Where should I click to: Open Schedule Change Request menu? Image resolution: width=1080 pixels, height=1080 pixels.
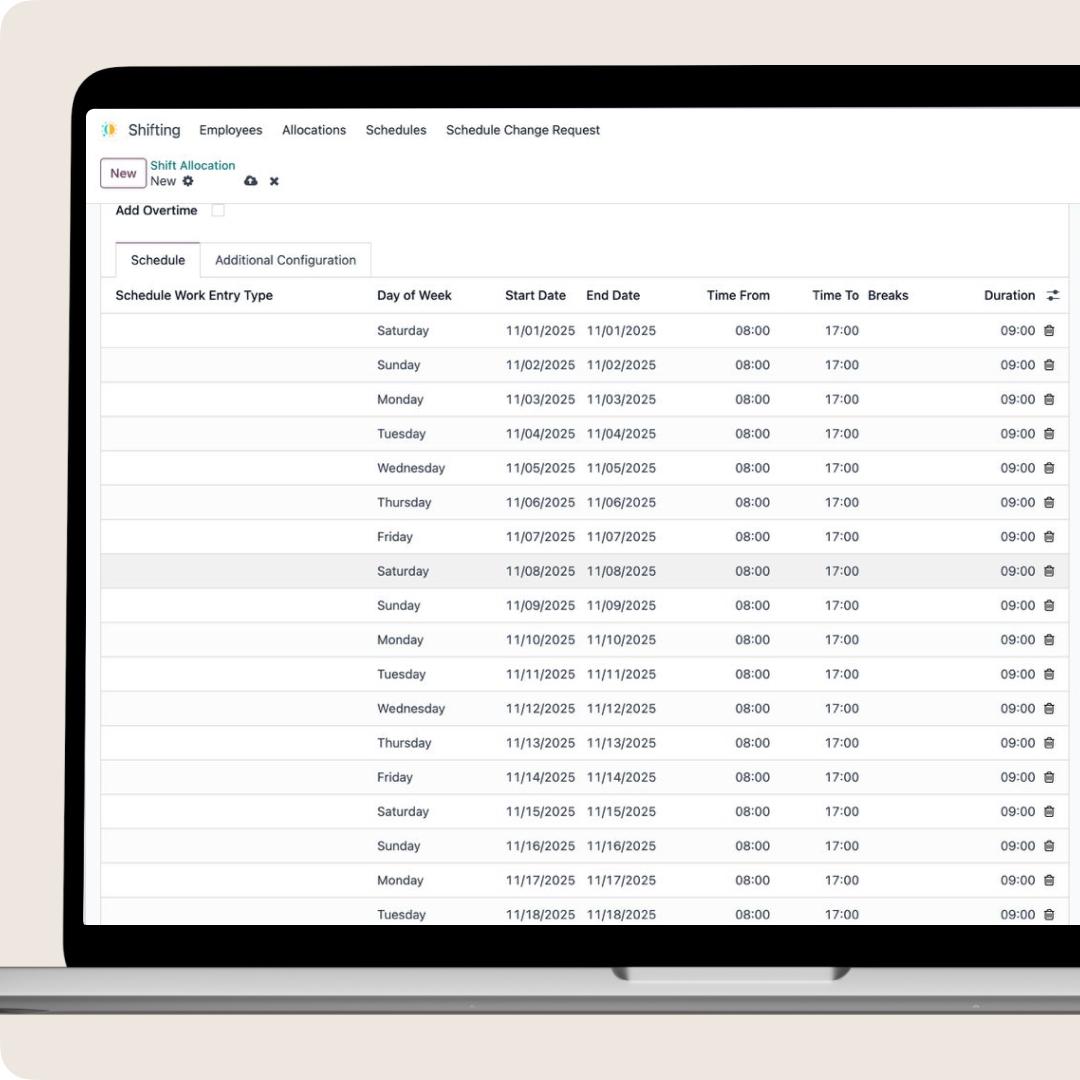(x=523, y=130)
